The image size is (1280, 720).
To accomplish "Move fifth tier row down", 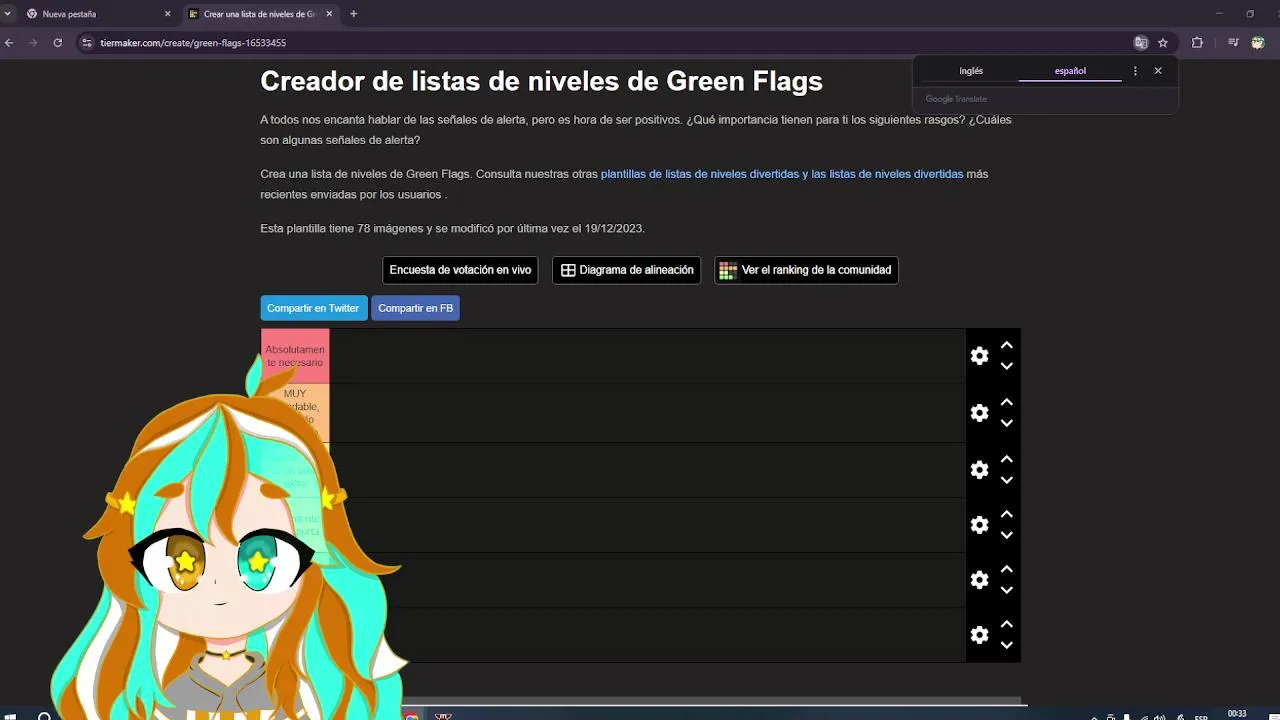I will (x=1007, y=590).
